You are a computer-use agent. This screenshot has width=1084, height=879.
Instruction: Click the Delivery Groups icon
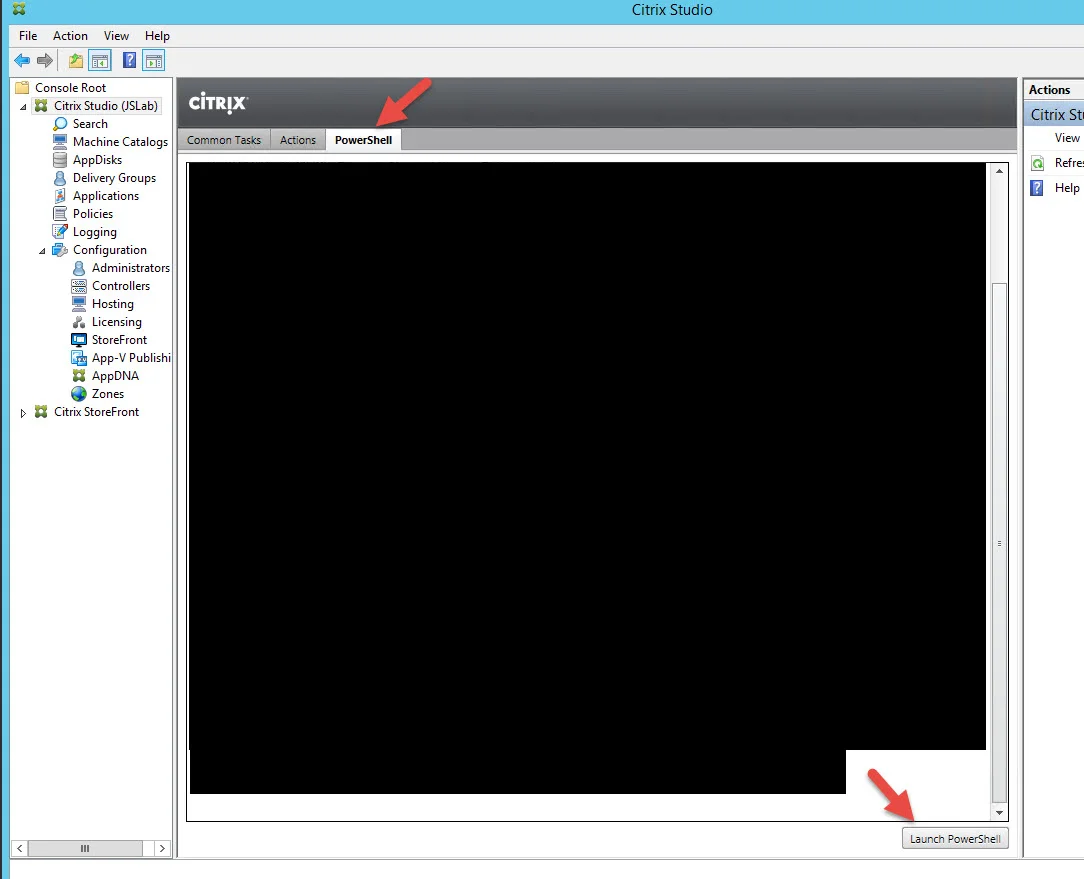60,178
